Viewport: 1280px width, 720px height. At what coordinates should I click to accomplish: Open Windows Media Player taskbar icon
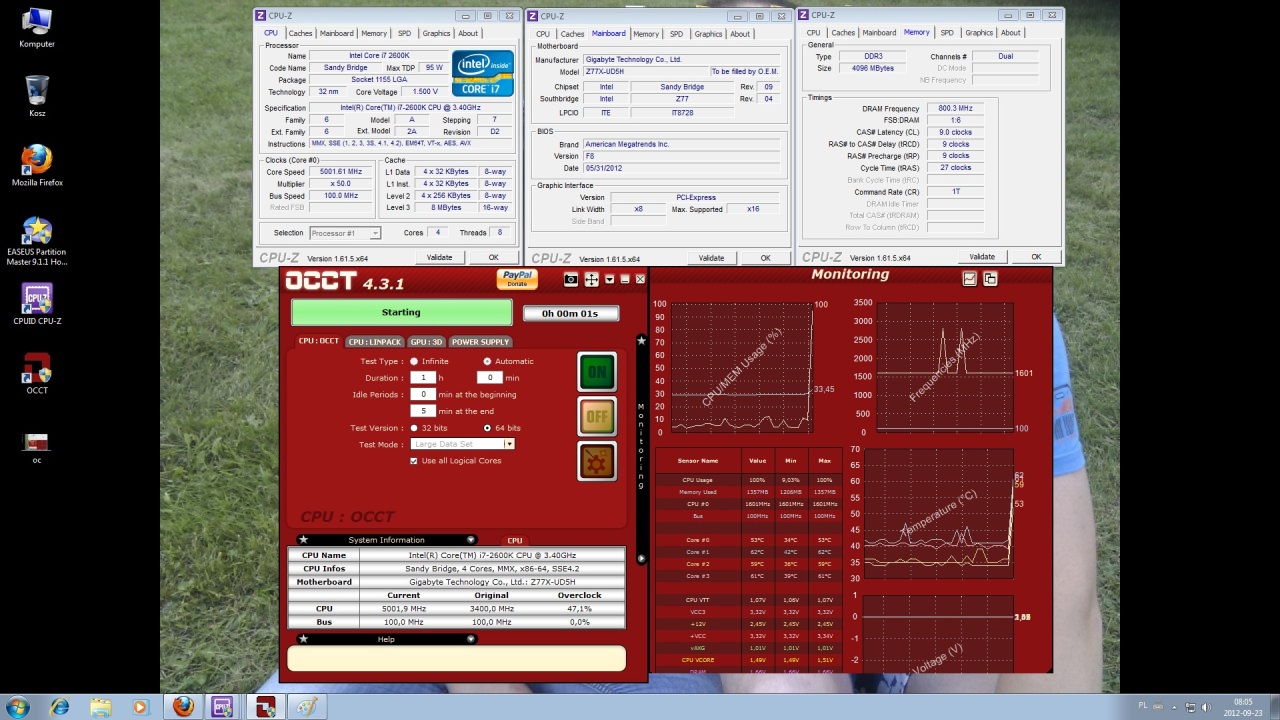140,707
